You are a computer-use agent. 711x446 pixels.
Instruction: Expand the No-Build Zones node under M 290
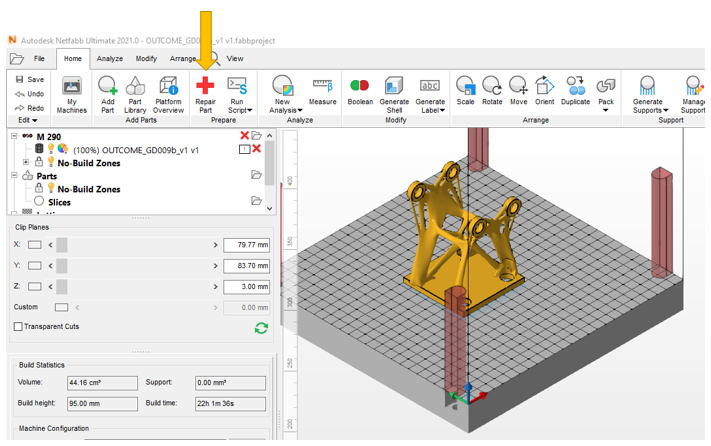[x=26, y=161]
